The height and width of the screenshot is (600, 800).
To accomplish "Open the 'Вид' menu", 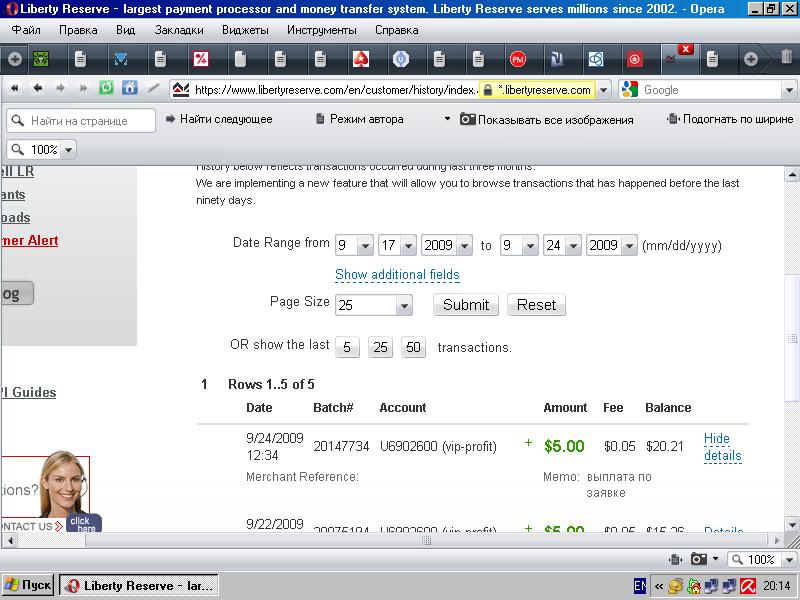I will [x=126, y=30].
